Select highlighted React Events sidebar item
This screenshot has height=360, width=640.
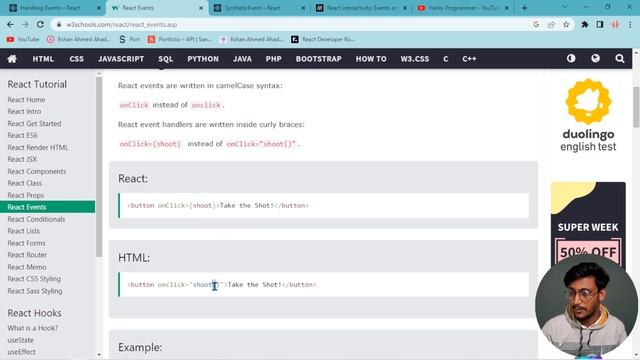[x=47, y=207]
